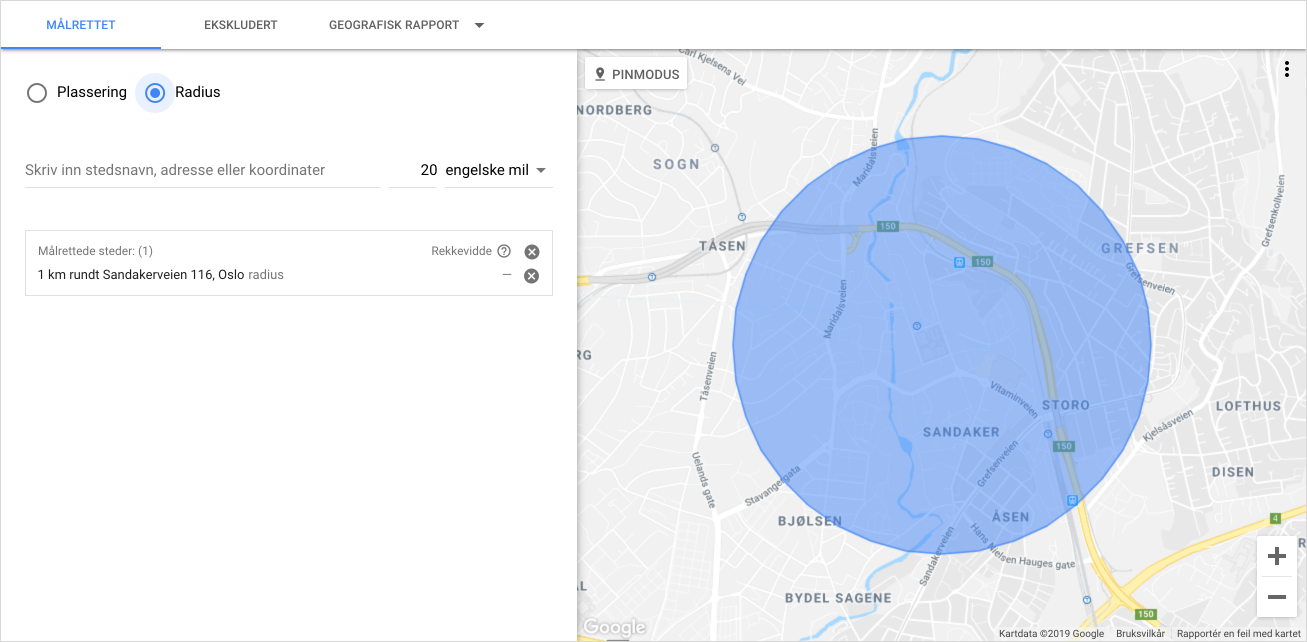The image size is (1307, 642).
Task: Open the map three-dot options menu
Action: pyautogui.click(x=1286, y=69)
